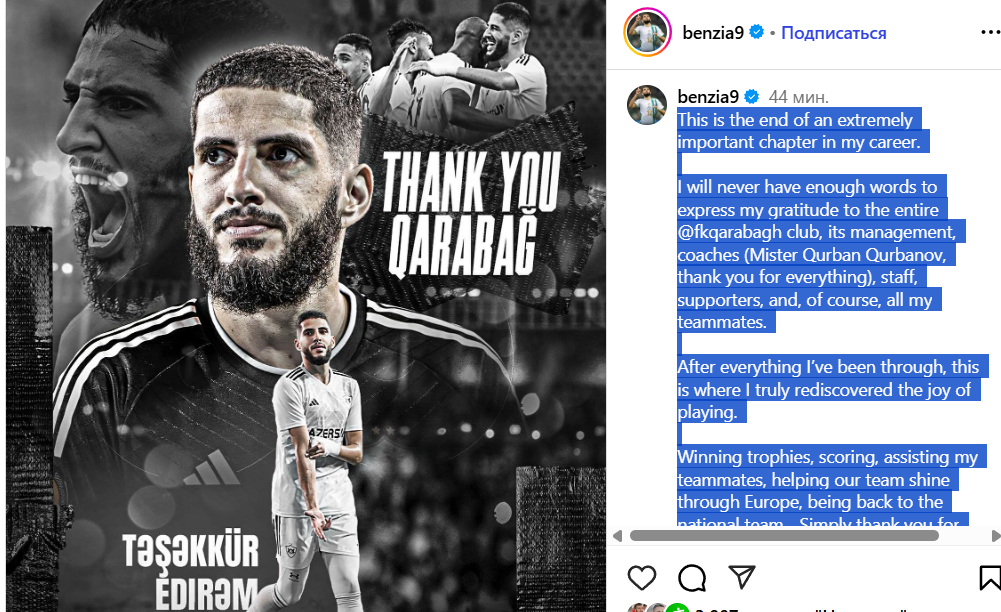The width and height of the screenshot is (1001, 612).
Task: Click the 44 мин. timestamp
Action: [x=799, y=98]
